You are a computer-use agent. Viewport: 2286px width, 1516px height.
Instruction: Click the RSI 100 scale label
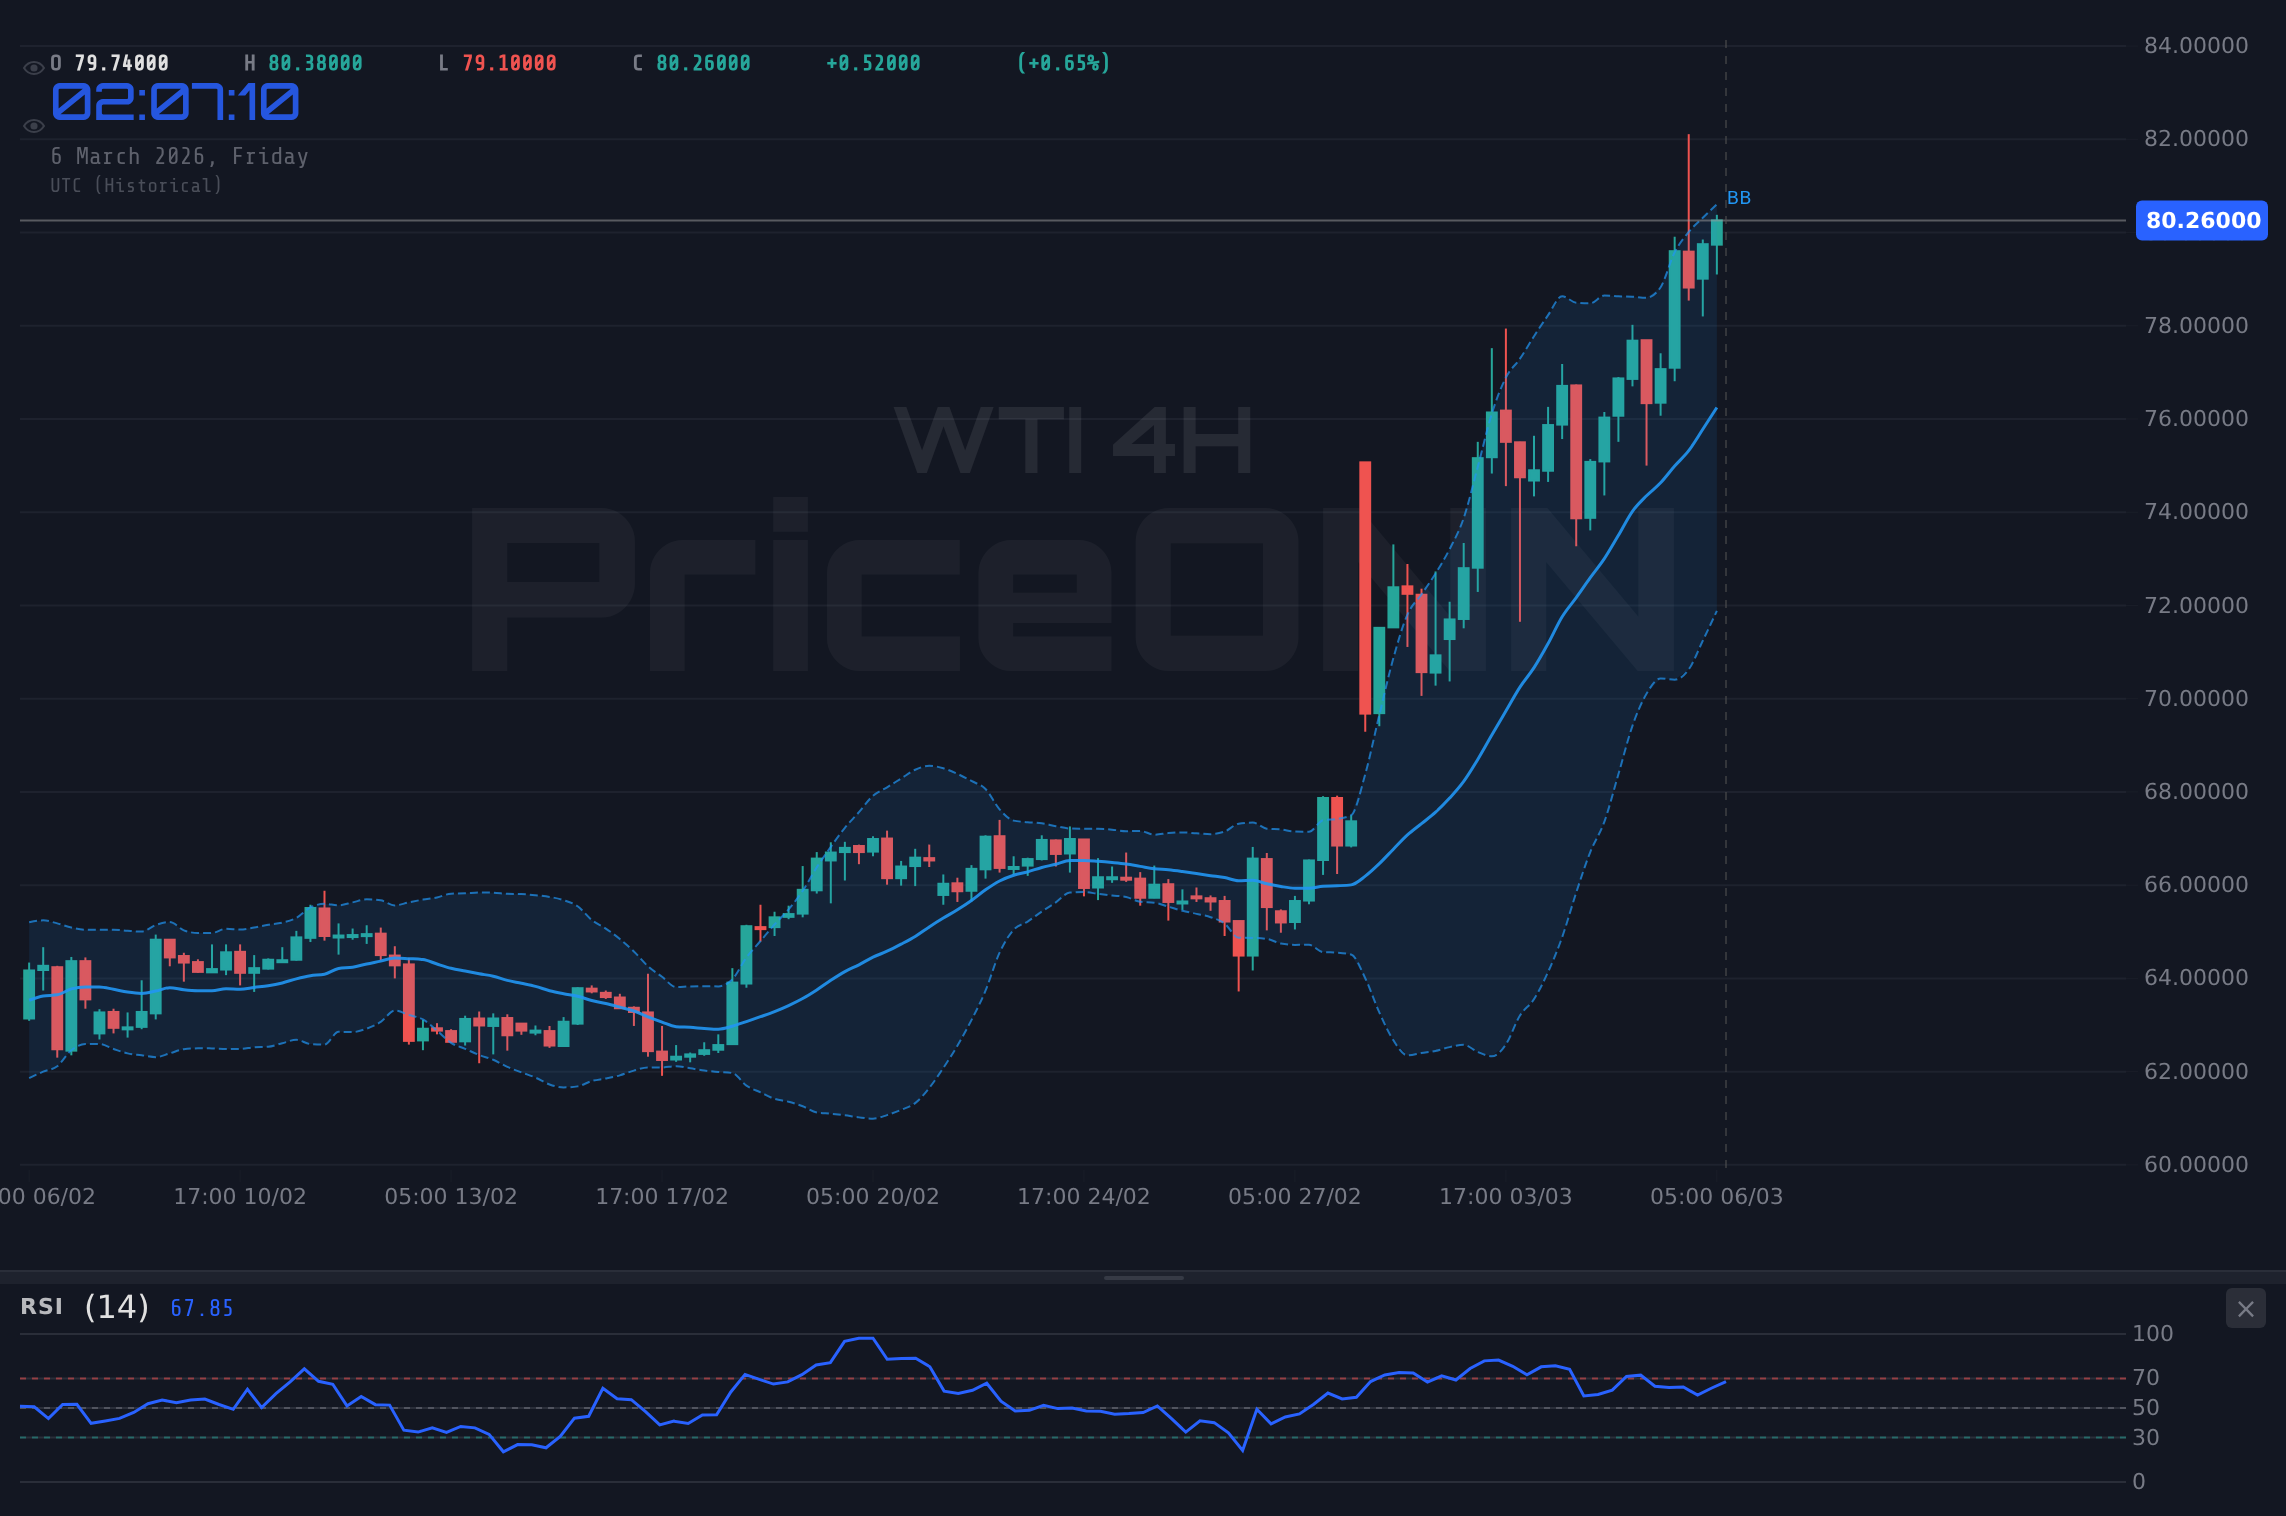(x=2153, y=1334)
